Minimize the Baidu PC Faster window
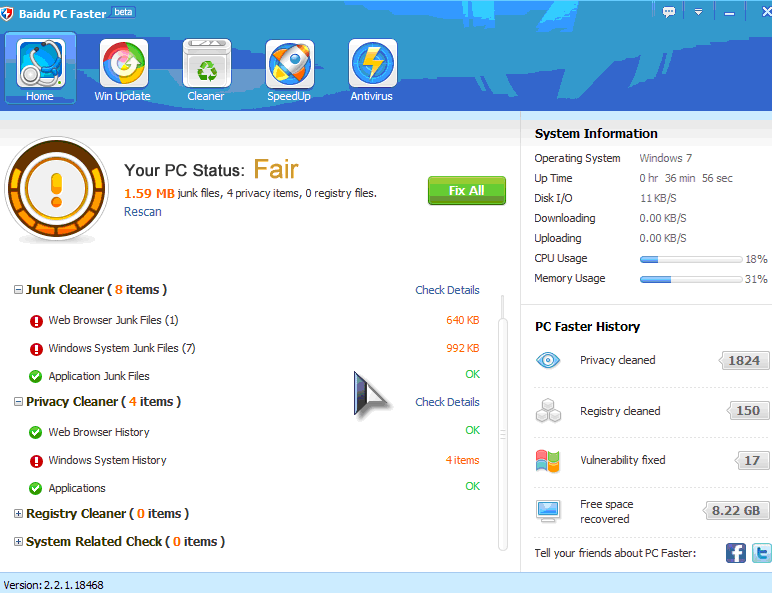The image size is (772, 593). coord(730,13)
